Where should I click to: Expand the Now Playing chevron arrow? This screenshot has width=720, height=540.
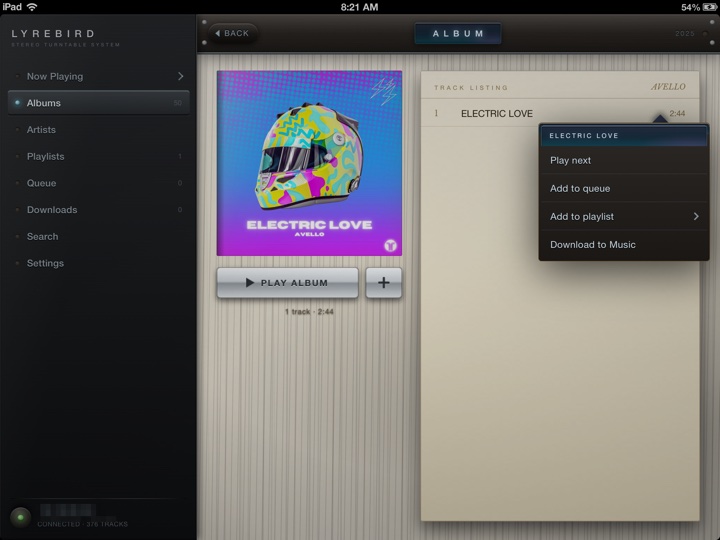(x=180, y=76)
